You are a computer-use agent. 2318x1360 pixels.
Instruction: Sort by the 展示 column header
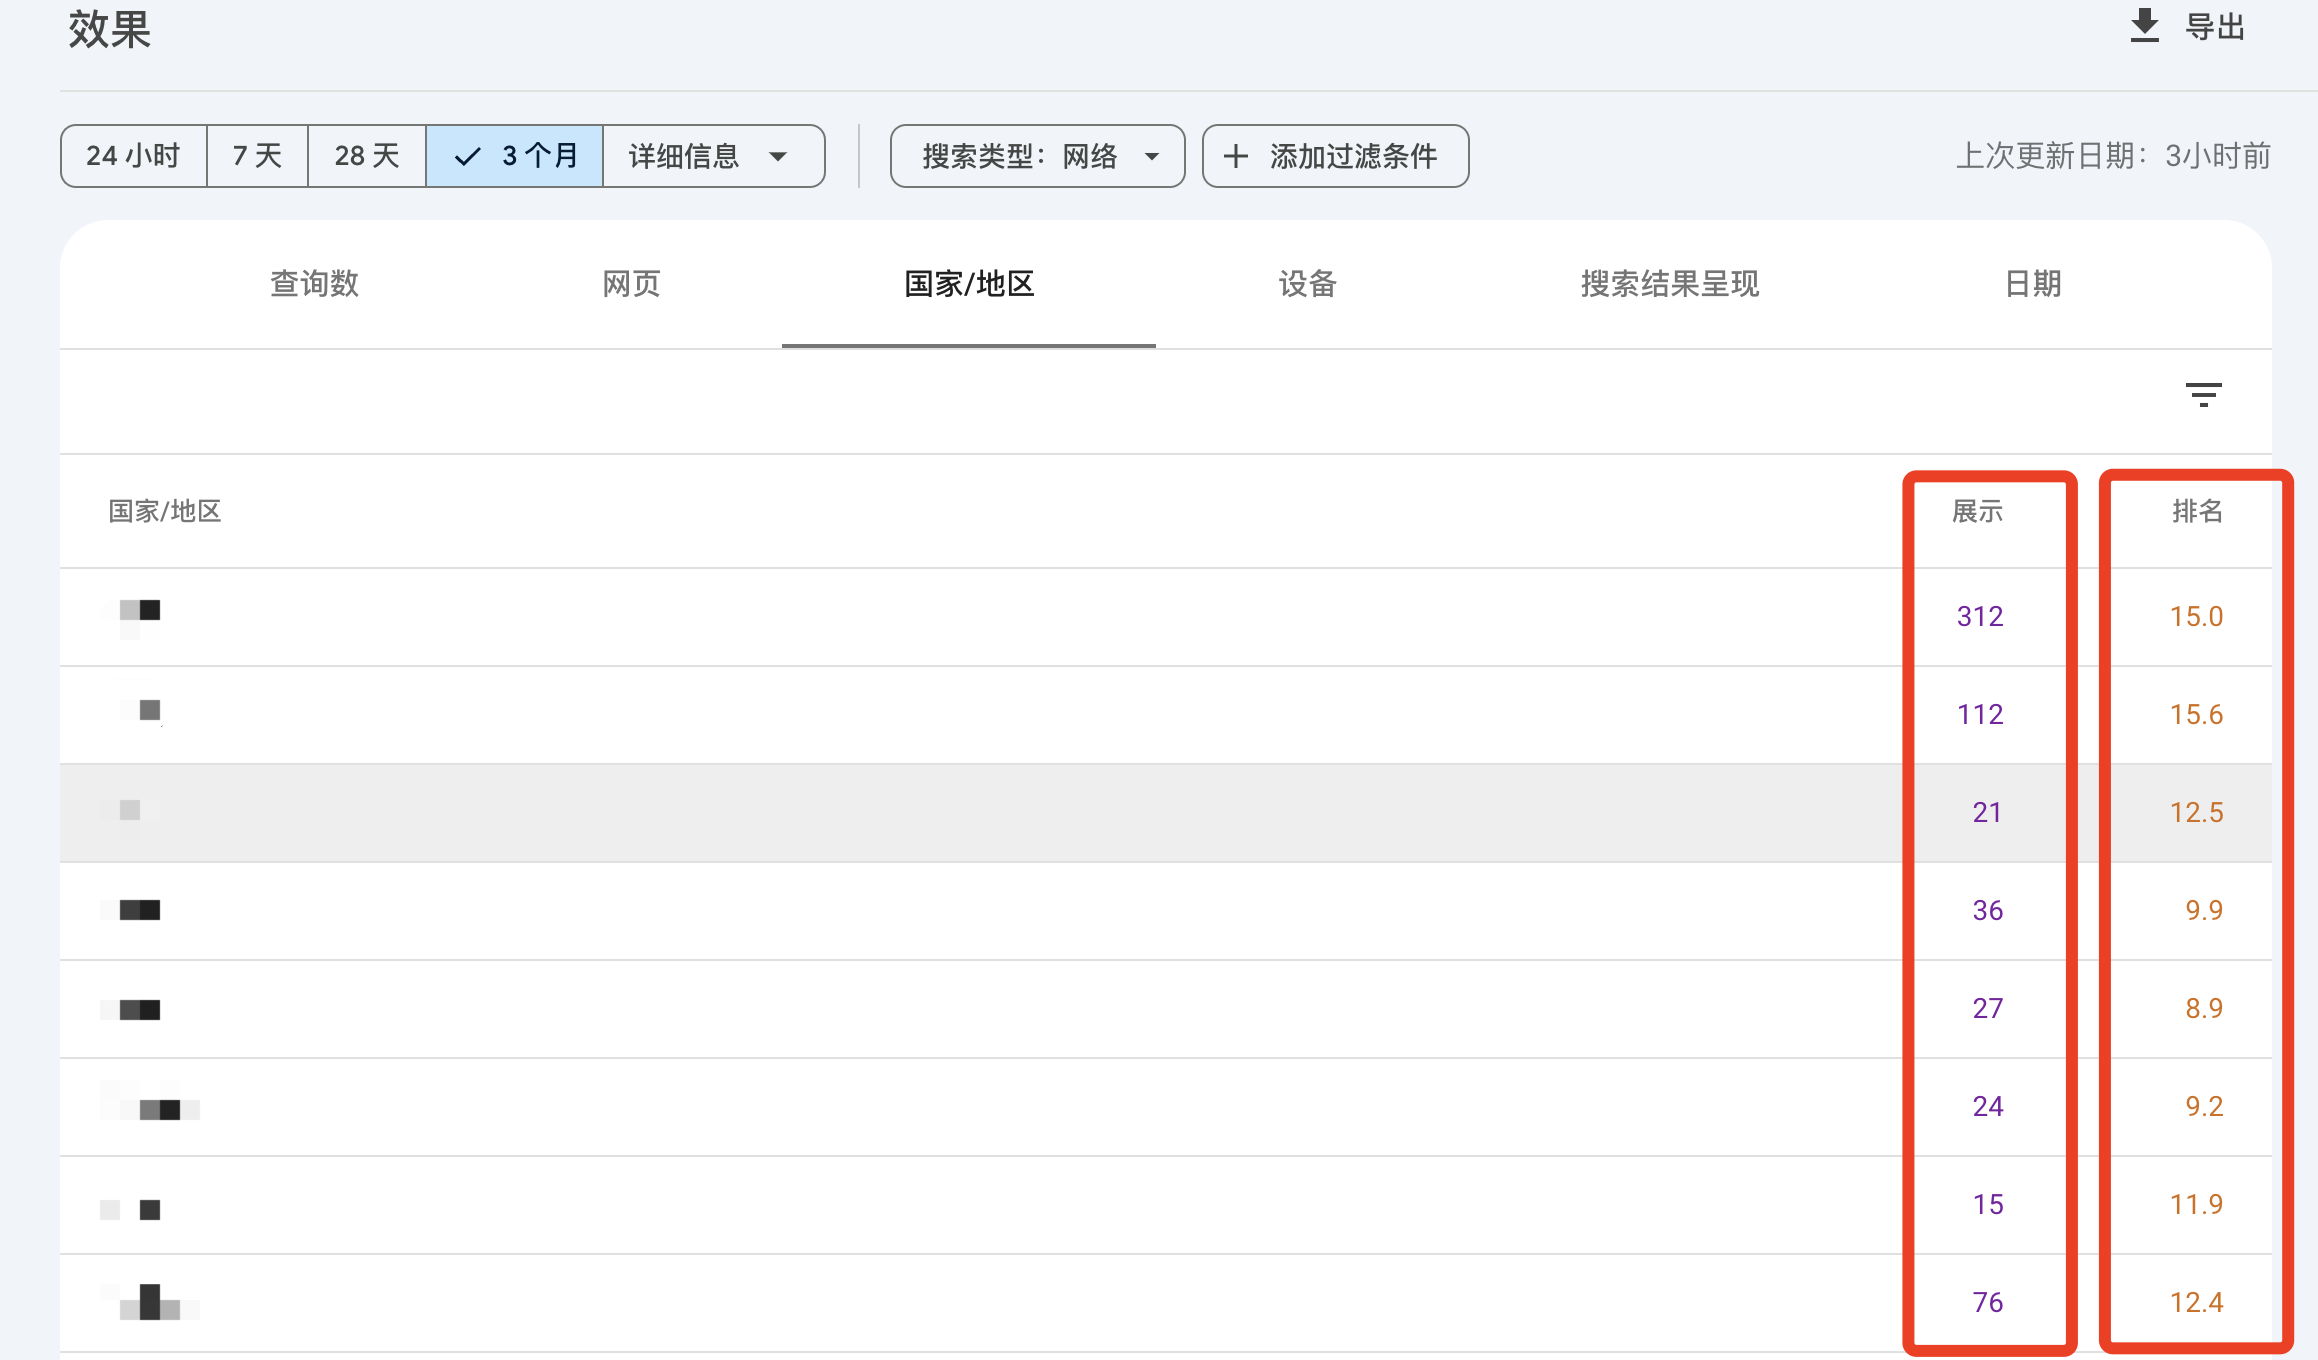[x=1977, y=511]
